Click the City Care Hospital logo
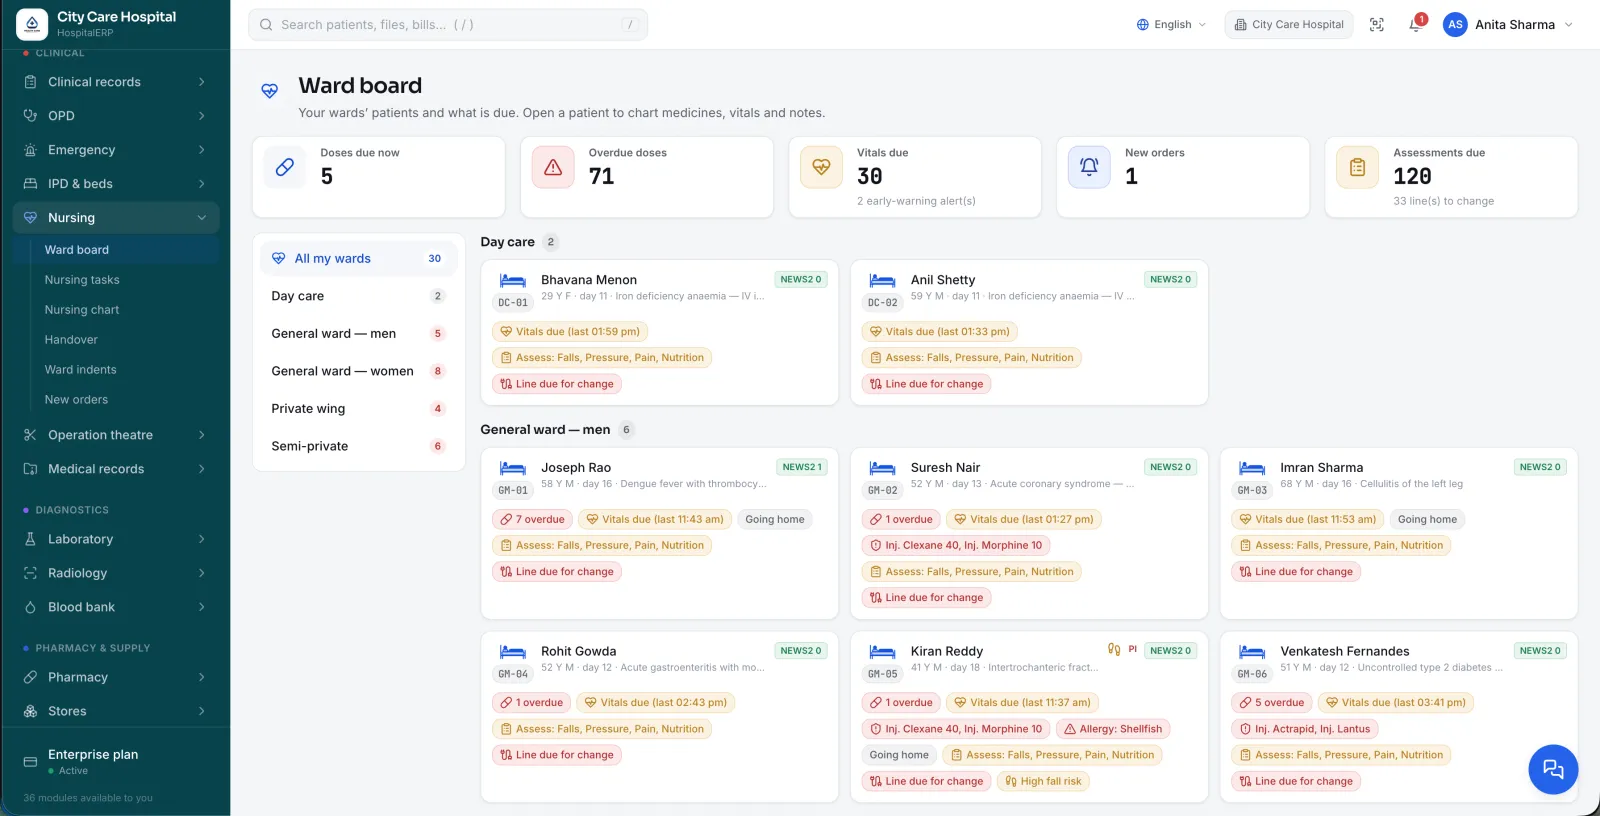1600x816 pixels. pyautogui.click(x=32, y=24)
